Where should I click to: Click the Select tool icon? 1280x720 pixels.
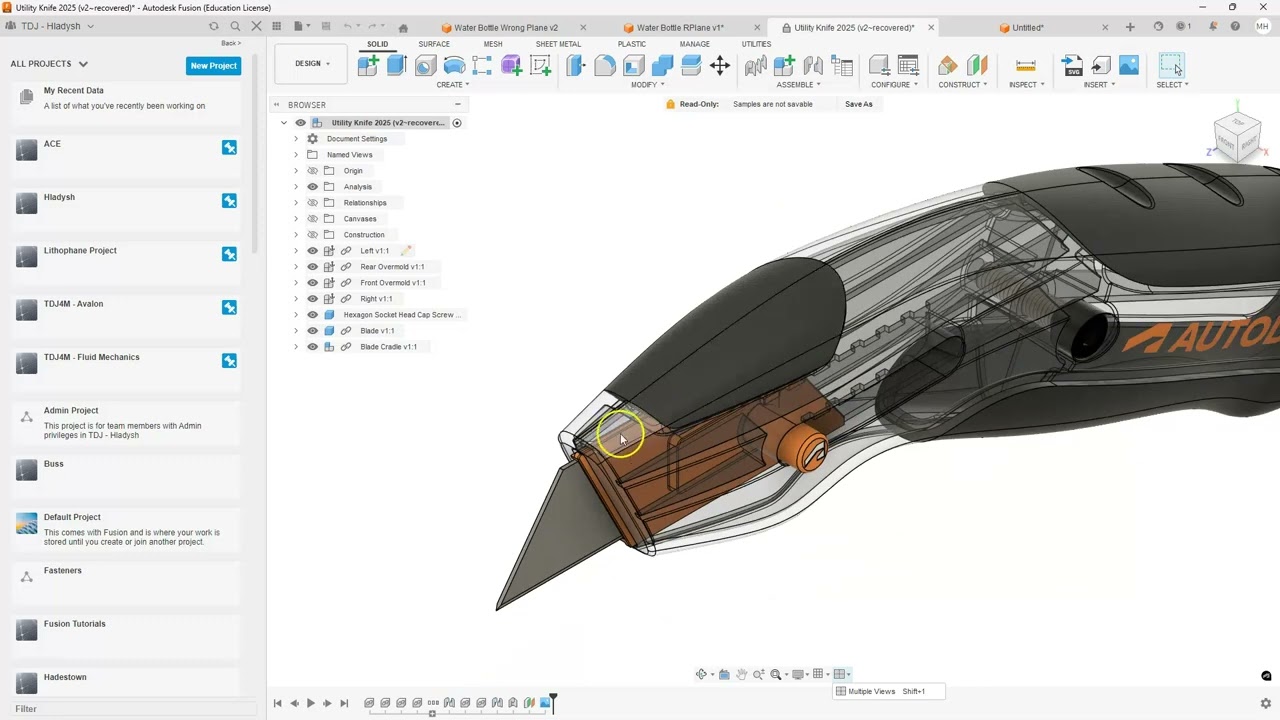pyautogui.click(x=1171, y=66)
